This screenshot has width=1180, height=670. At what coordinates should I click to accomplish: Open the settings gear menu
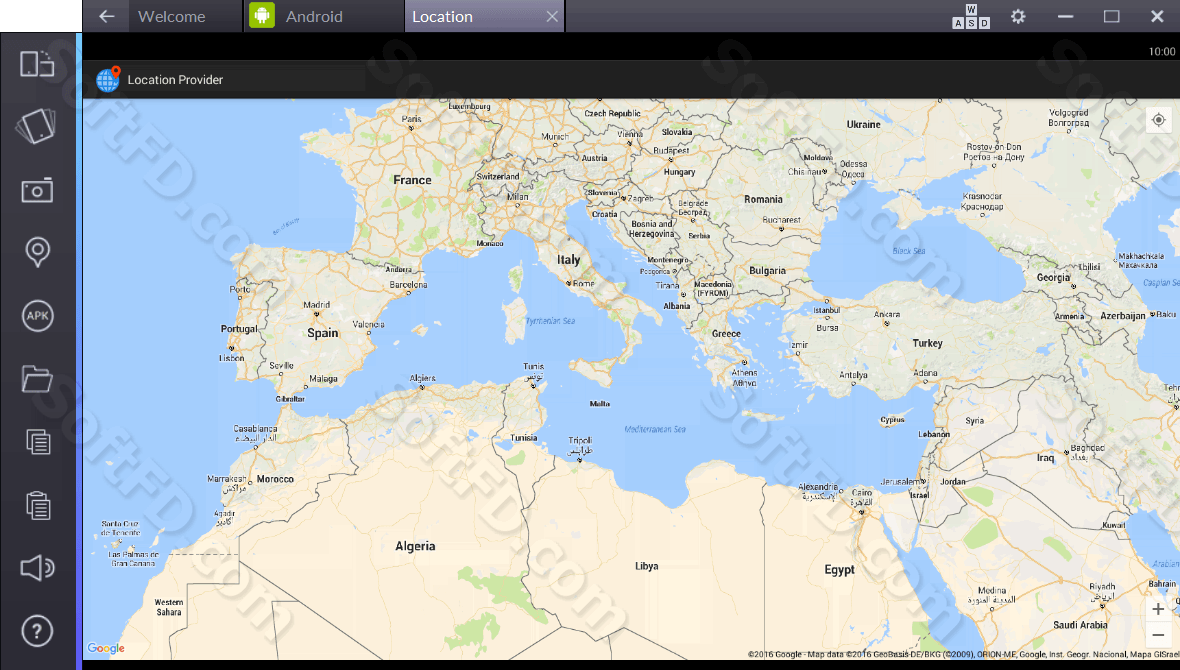1018,16
